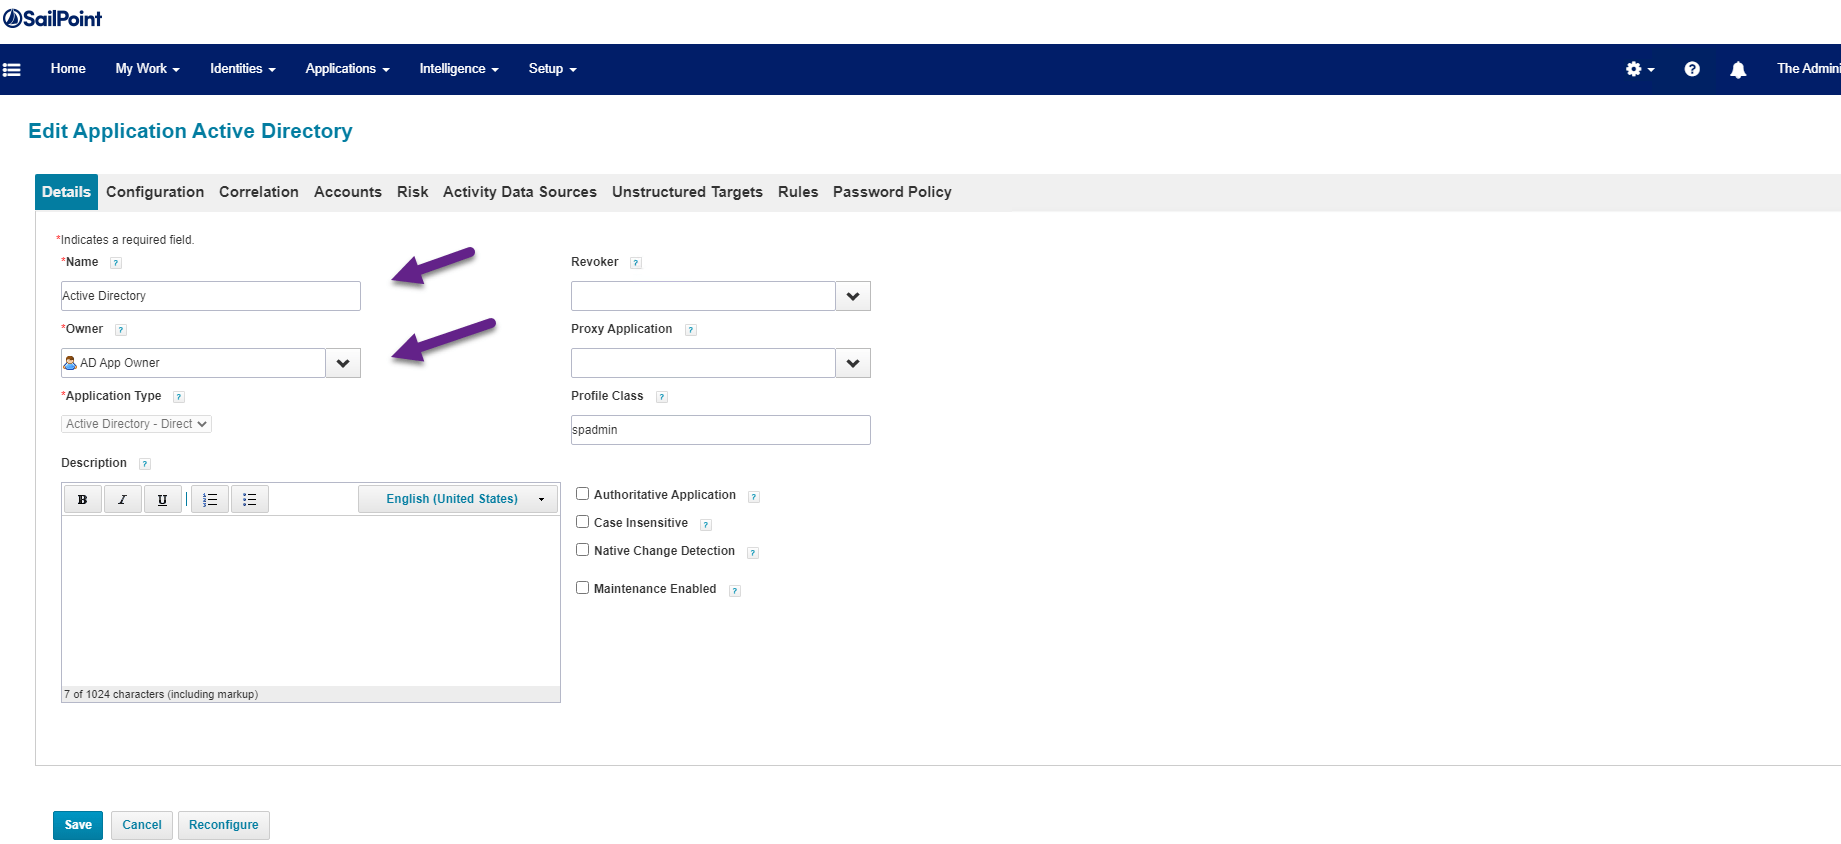Image resolution: width=1841 pixels, height=844 pixels.
Task: Open the Applications menu
Action: coord(348,69)
